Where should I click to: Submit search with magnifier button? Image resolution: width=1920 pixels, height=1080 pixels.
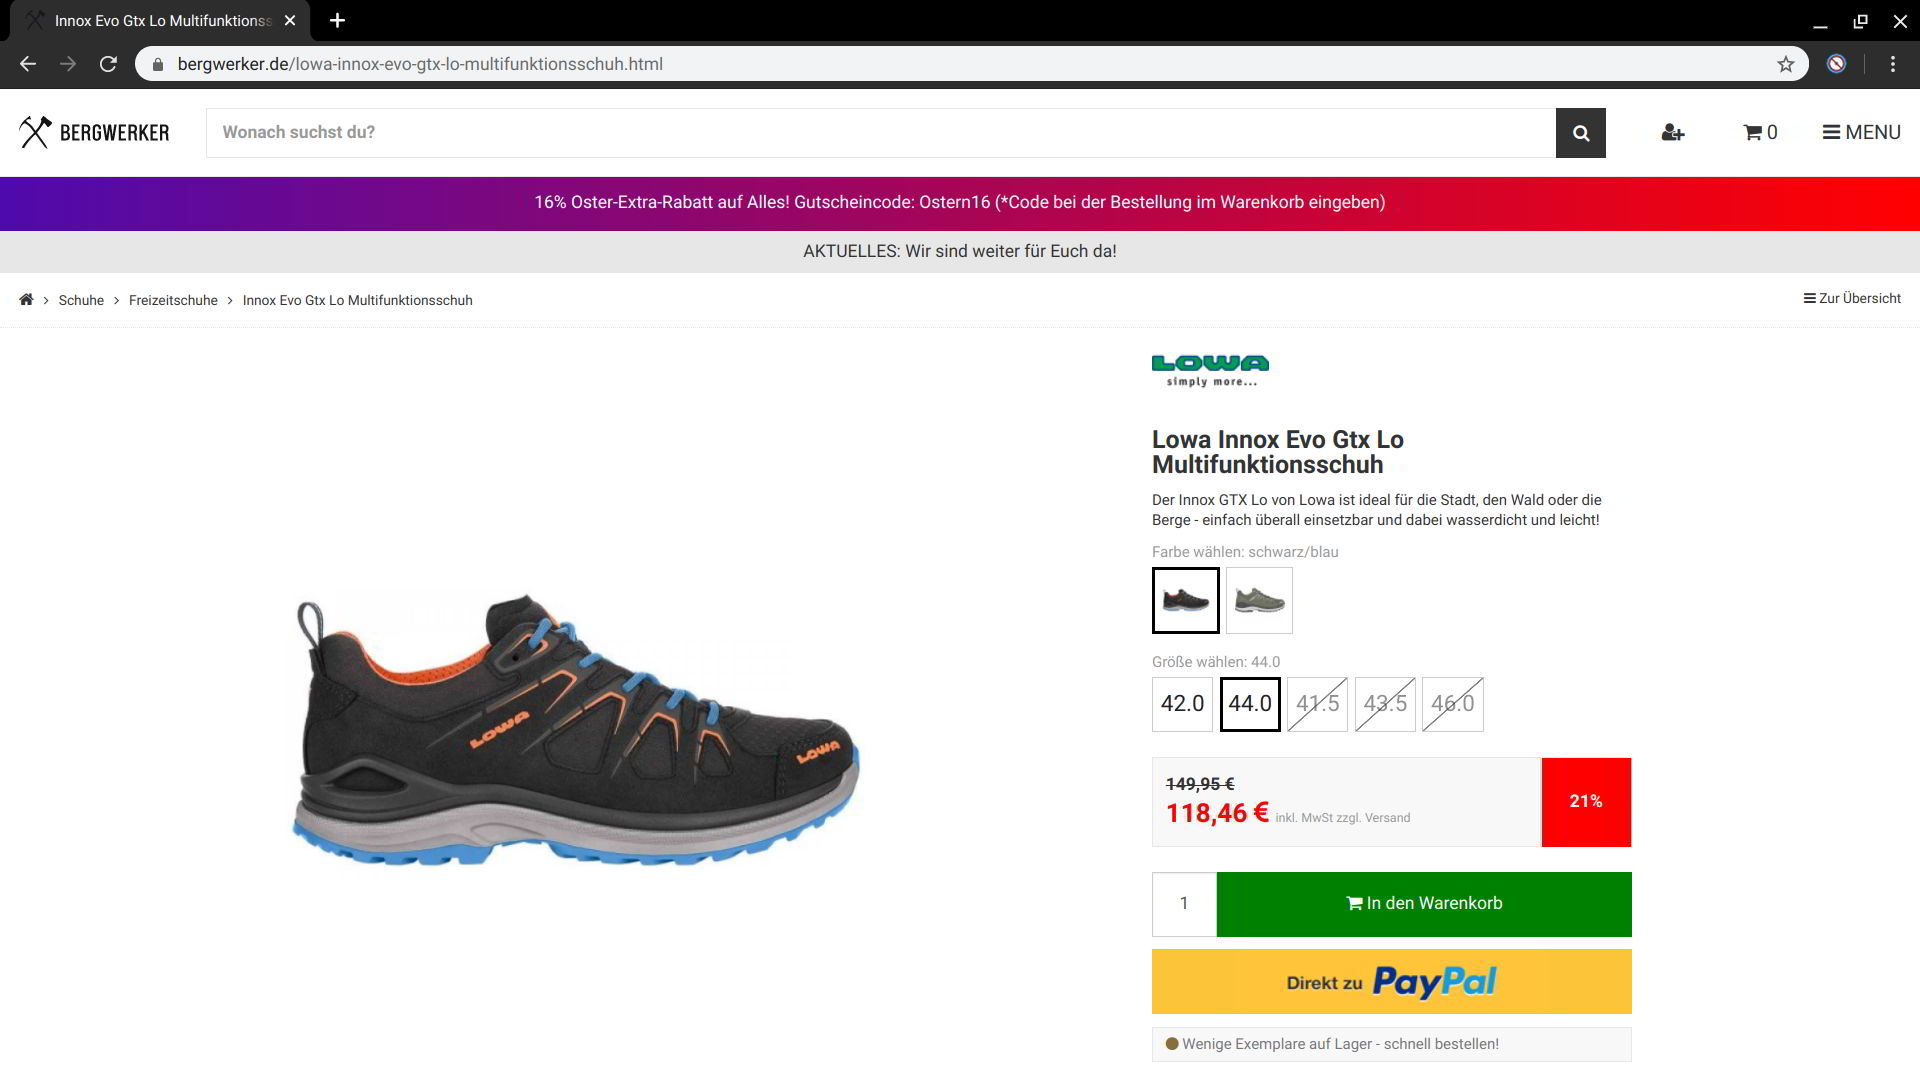[x=1581, y=133]
